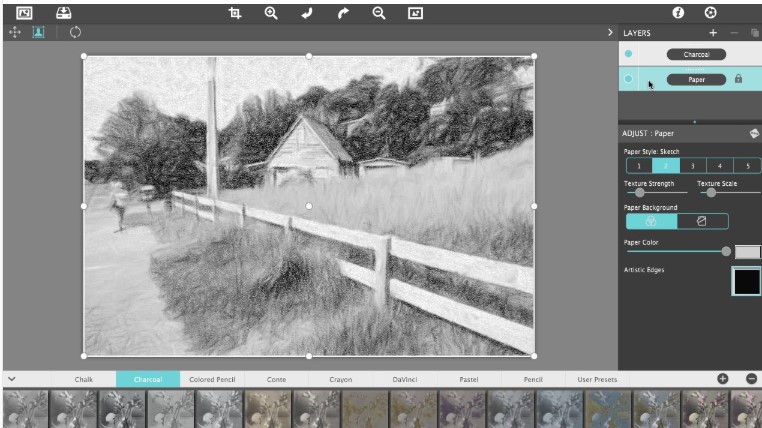Zoom out with the magnifier minus icon
Image resolution: width=762 pixels, height=428 pixels.
pyautogui.click(x=379, y=13)
